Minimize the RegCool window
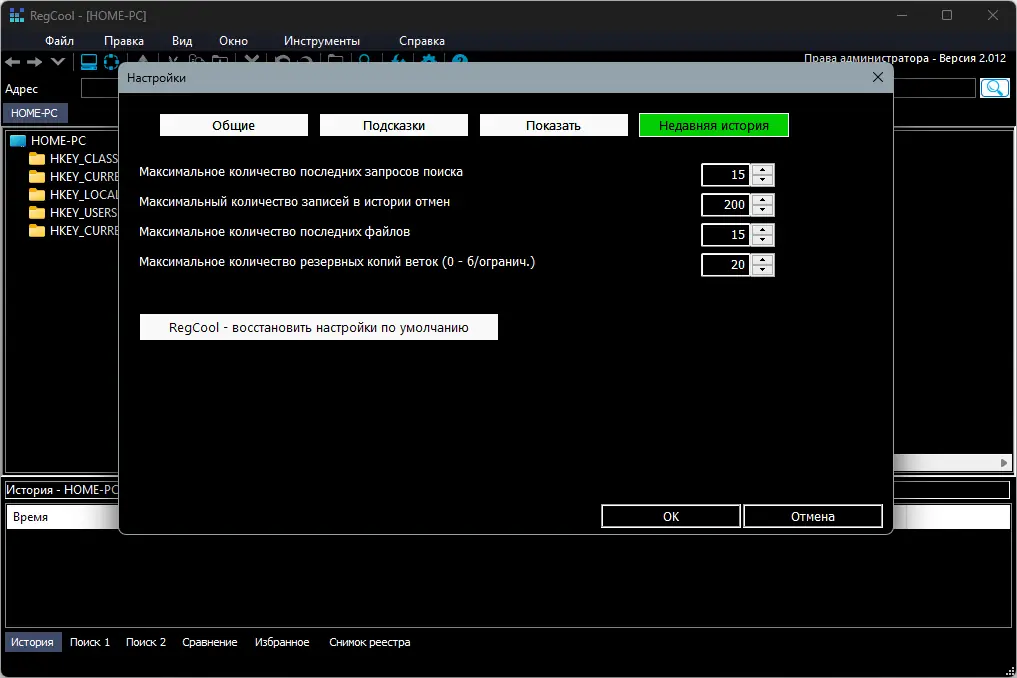The height and width of the screenshot is (678, 1017). click(902, 15)
